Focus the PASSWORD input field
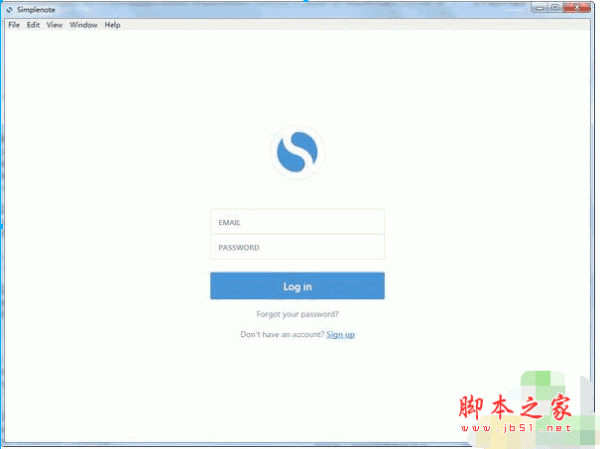600x449 pixels. (297, 247)
